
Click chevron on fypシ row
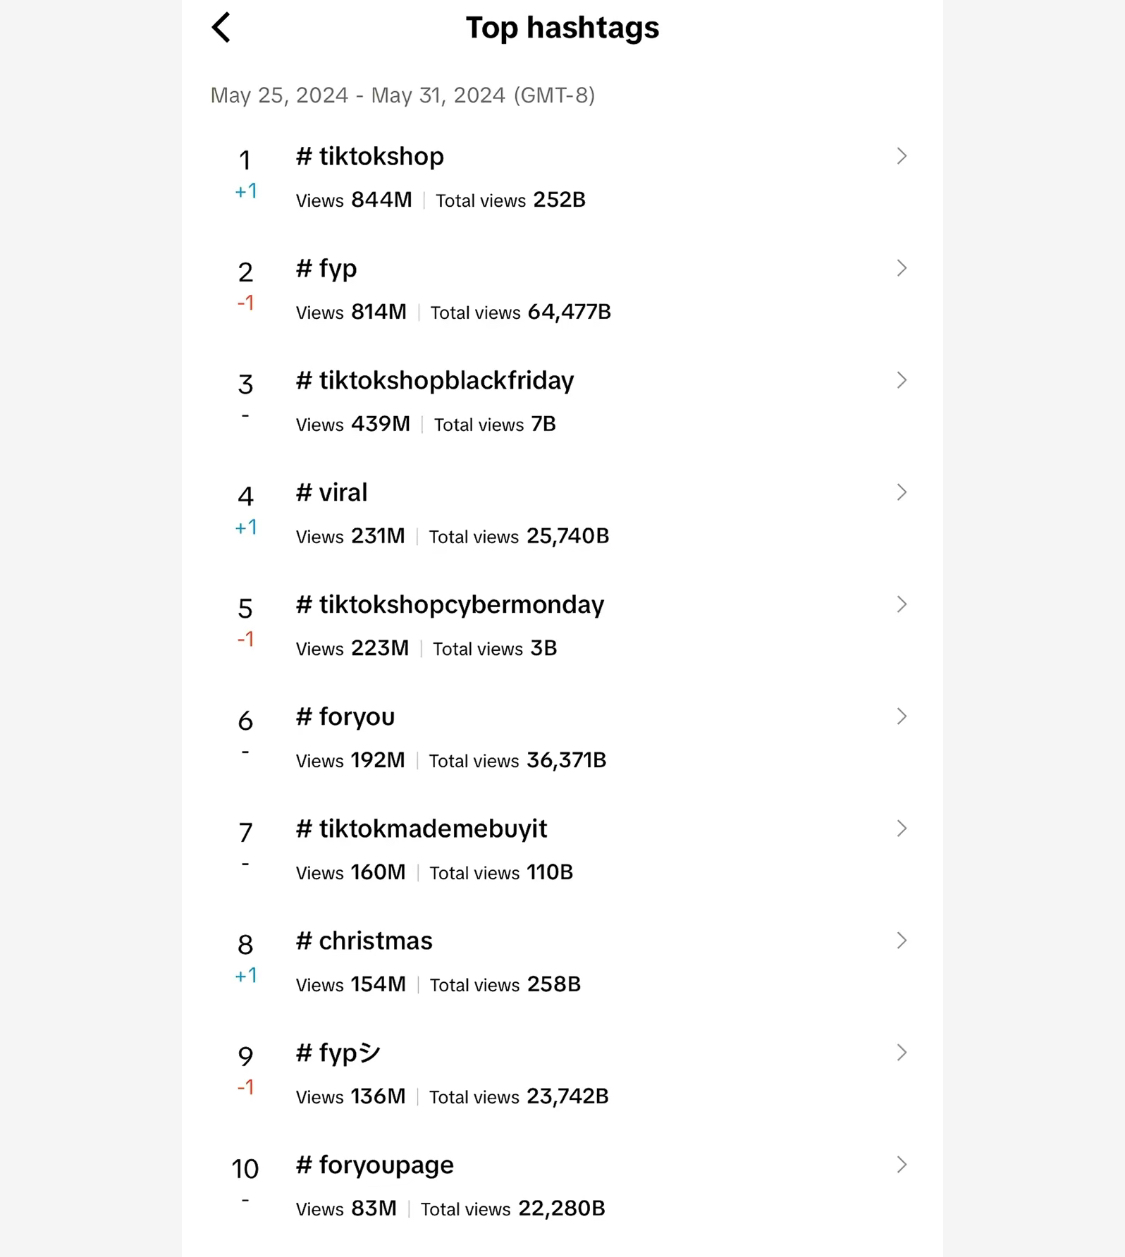pyautogui.click(x=901, y=1052)
